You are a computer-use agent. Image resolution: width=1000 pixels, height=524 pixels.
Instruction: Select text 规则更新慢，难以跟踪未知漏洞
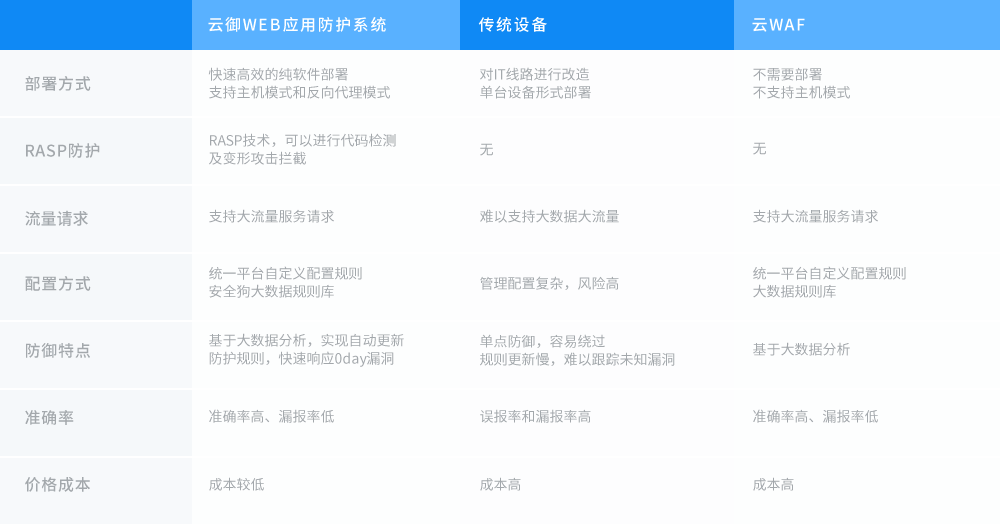577,359
